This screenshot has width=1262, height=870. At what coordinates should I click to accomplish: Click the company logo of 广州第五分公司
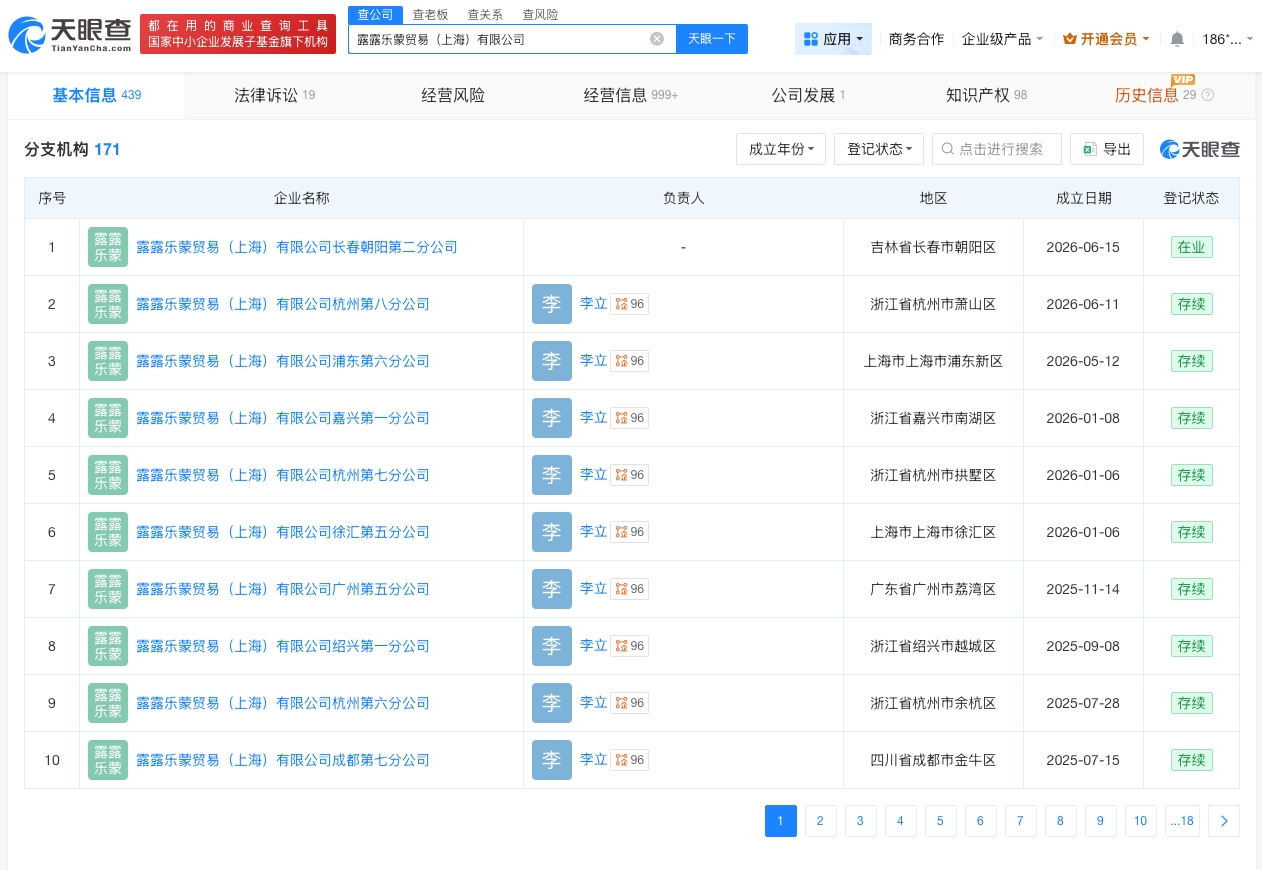pyautogui.click(x=108, y=589)
